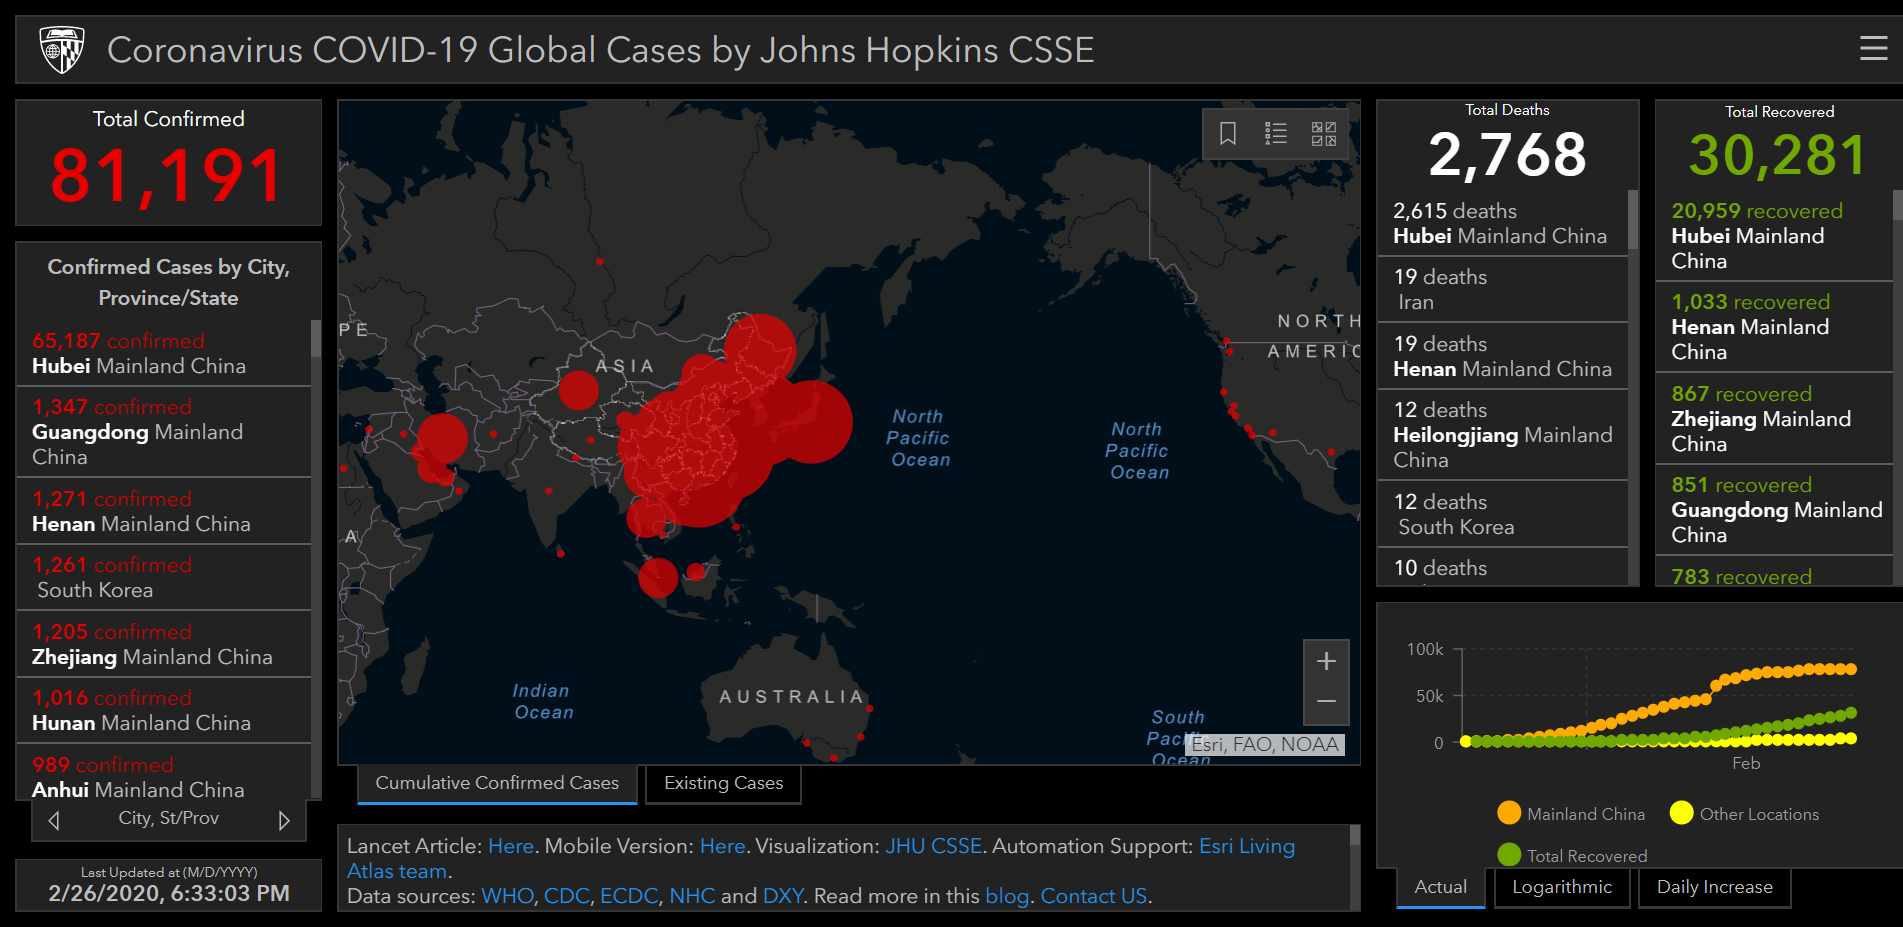Select Hunan 1,016 confirmed row
This screenshot has height=927, width=1903.
click(164, 710)
